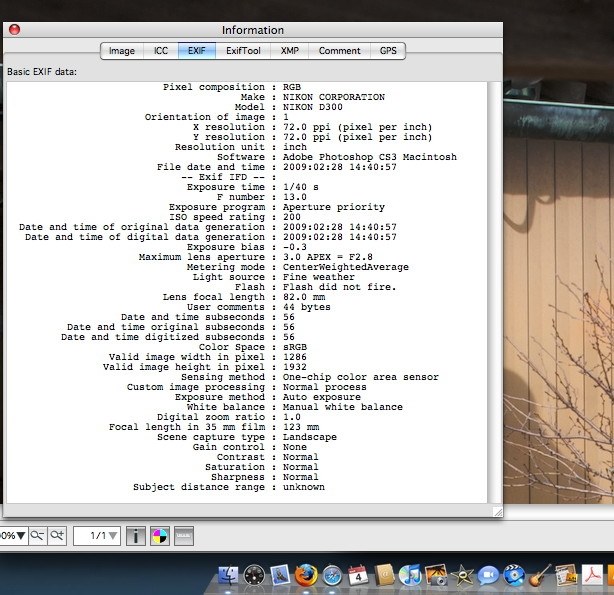Switch to the Image tab
The height and width of the screenshot is (595, 614).
(x=122, y=51)
